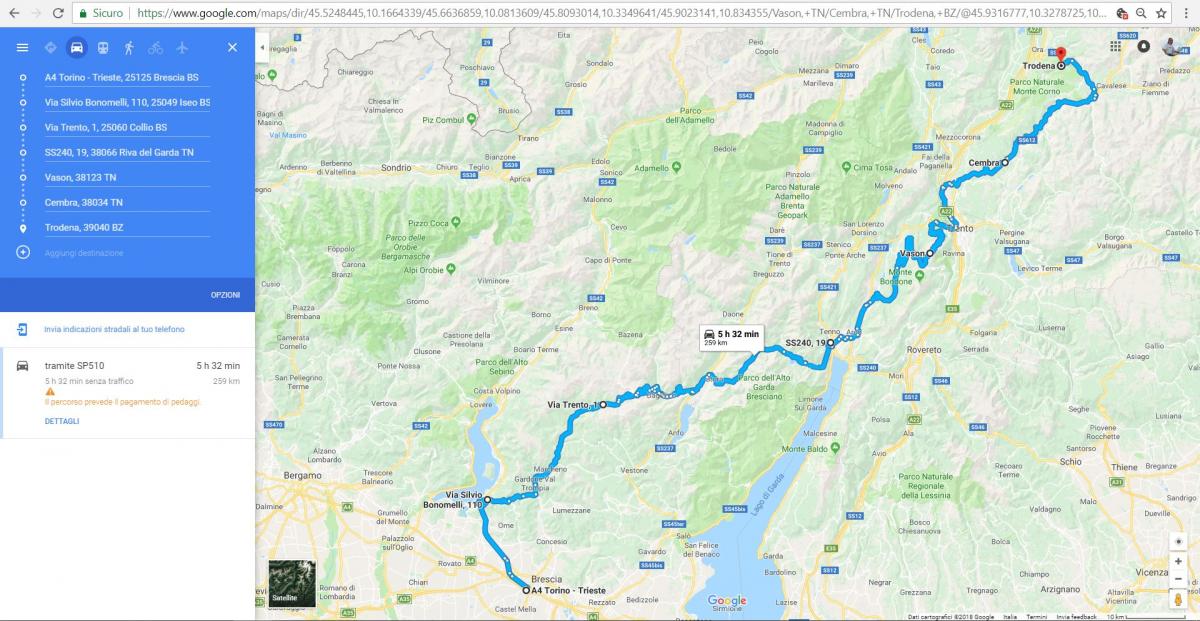The image size is (1200, 621).
Task: Bookmark page with star icon
Action: [x=1161, y=13]
